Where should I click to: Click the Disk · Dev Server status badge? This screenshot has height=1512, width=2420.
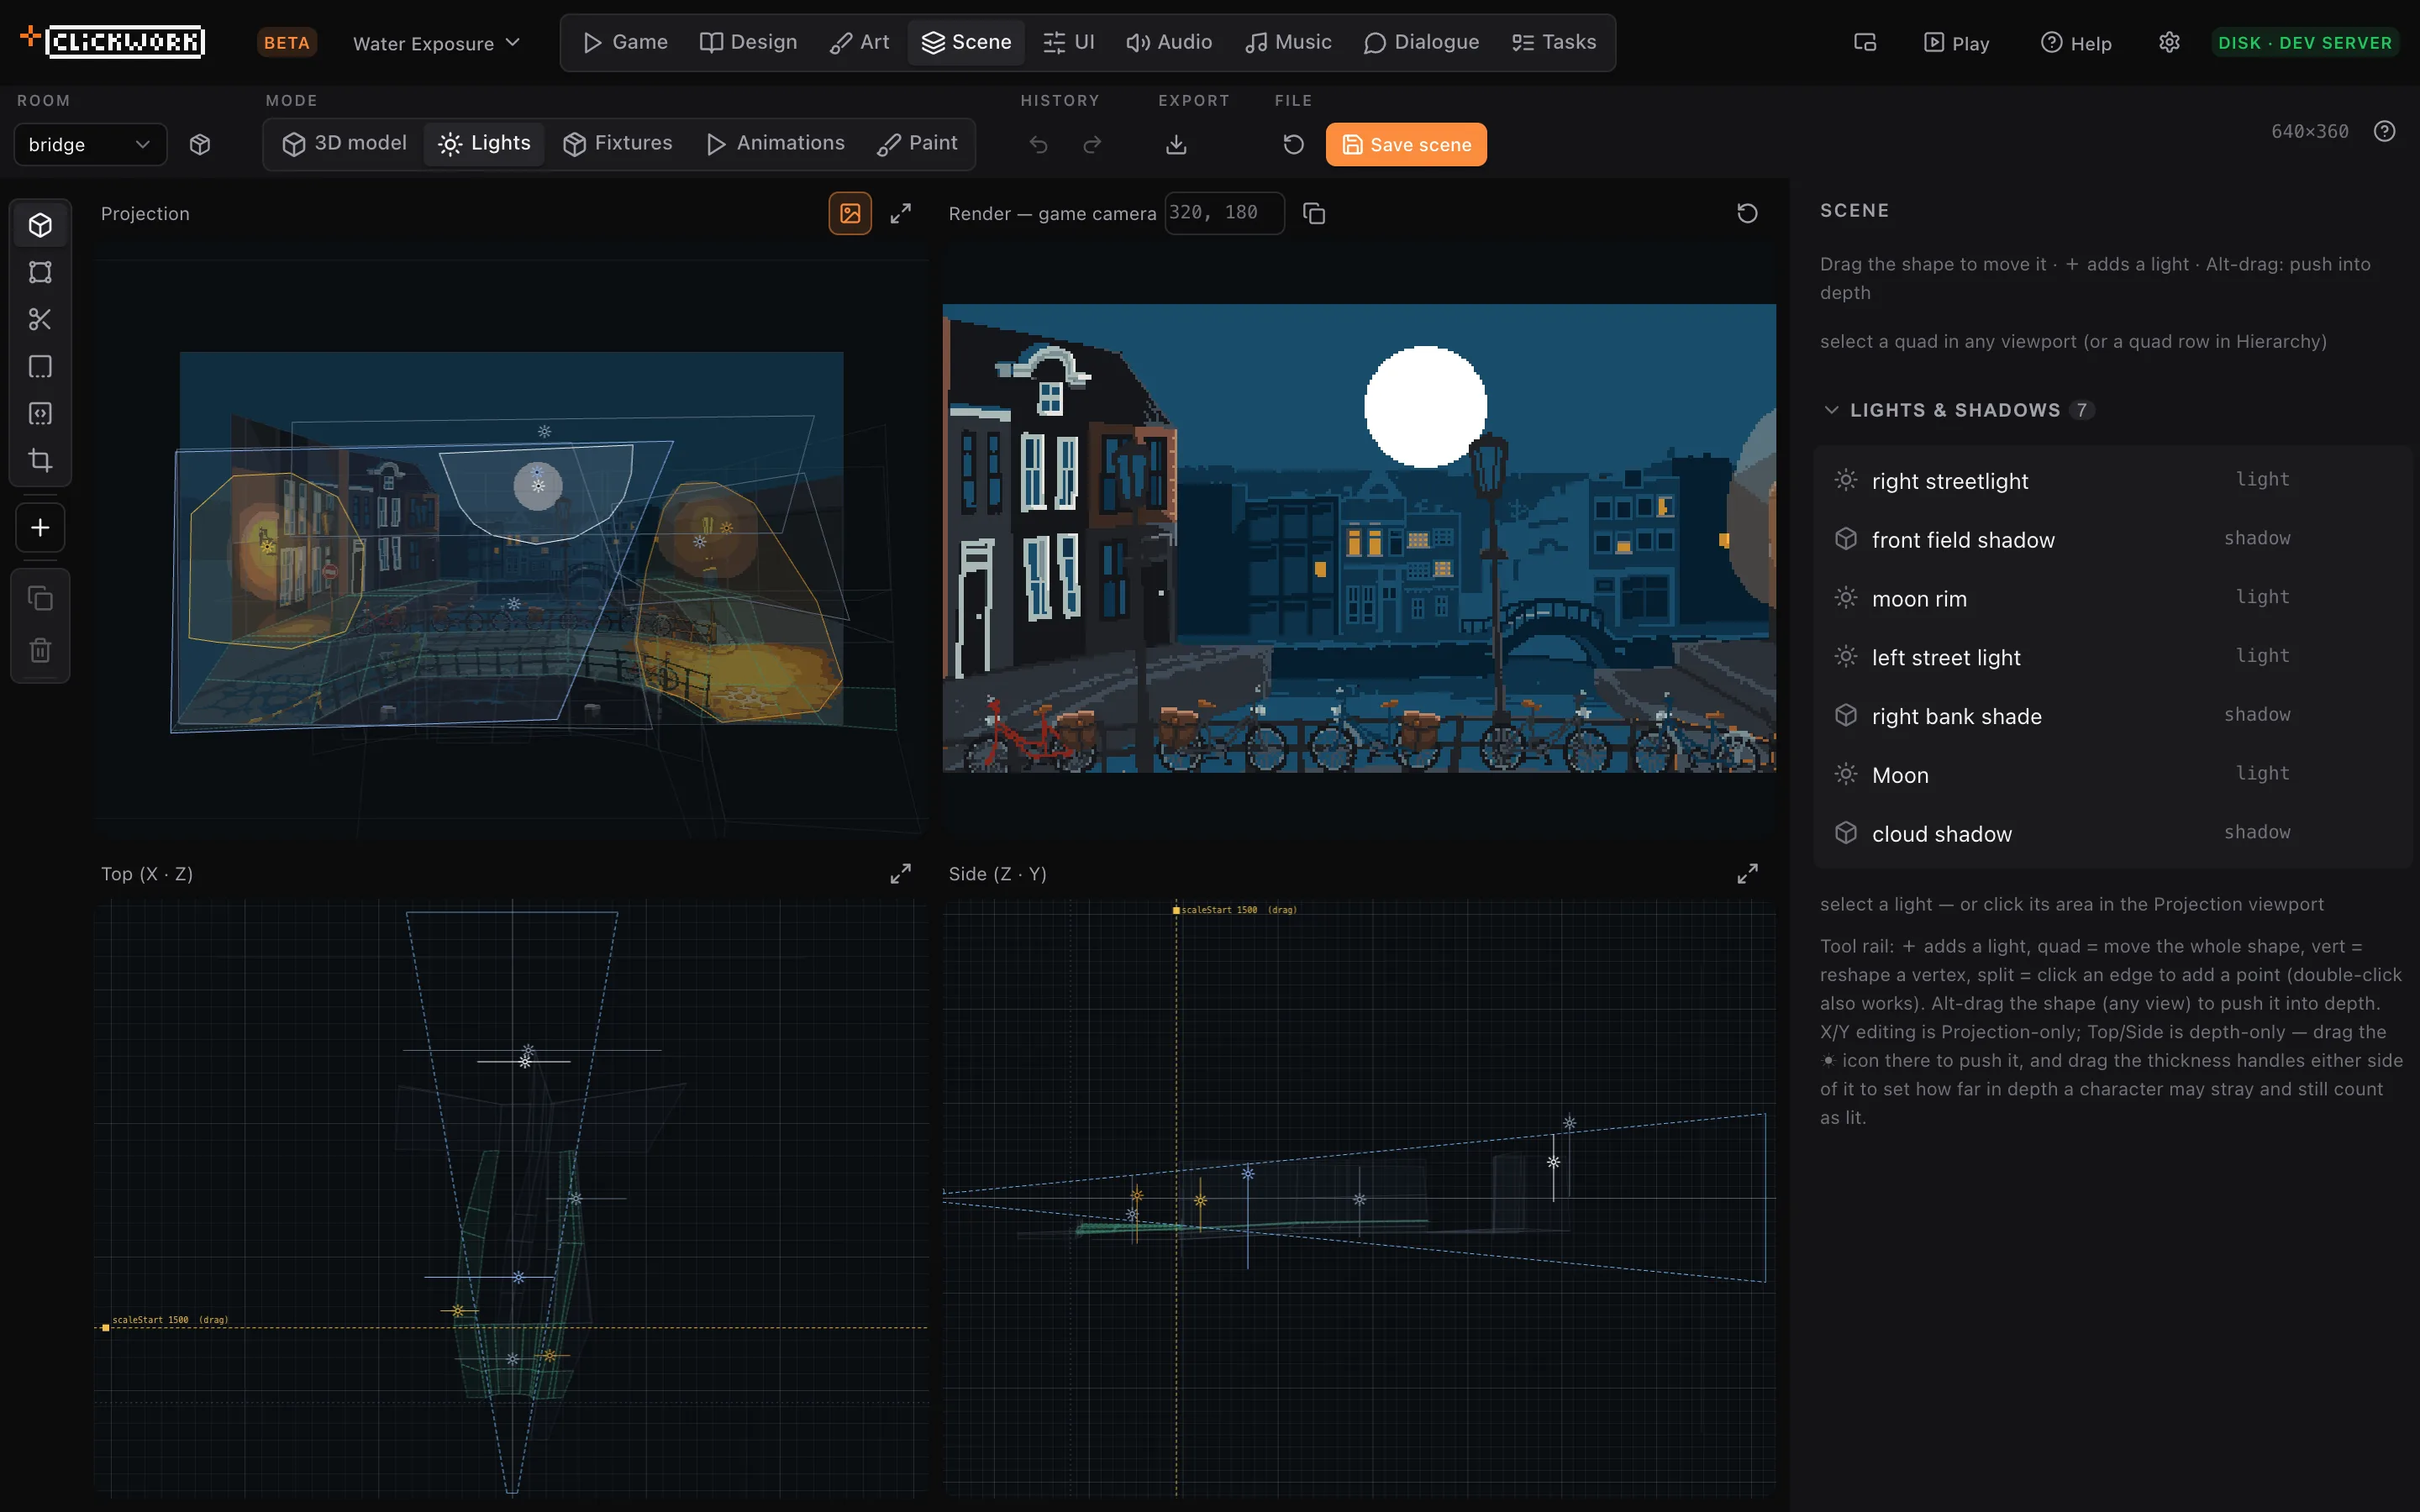point(2304,43)
